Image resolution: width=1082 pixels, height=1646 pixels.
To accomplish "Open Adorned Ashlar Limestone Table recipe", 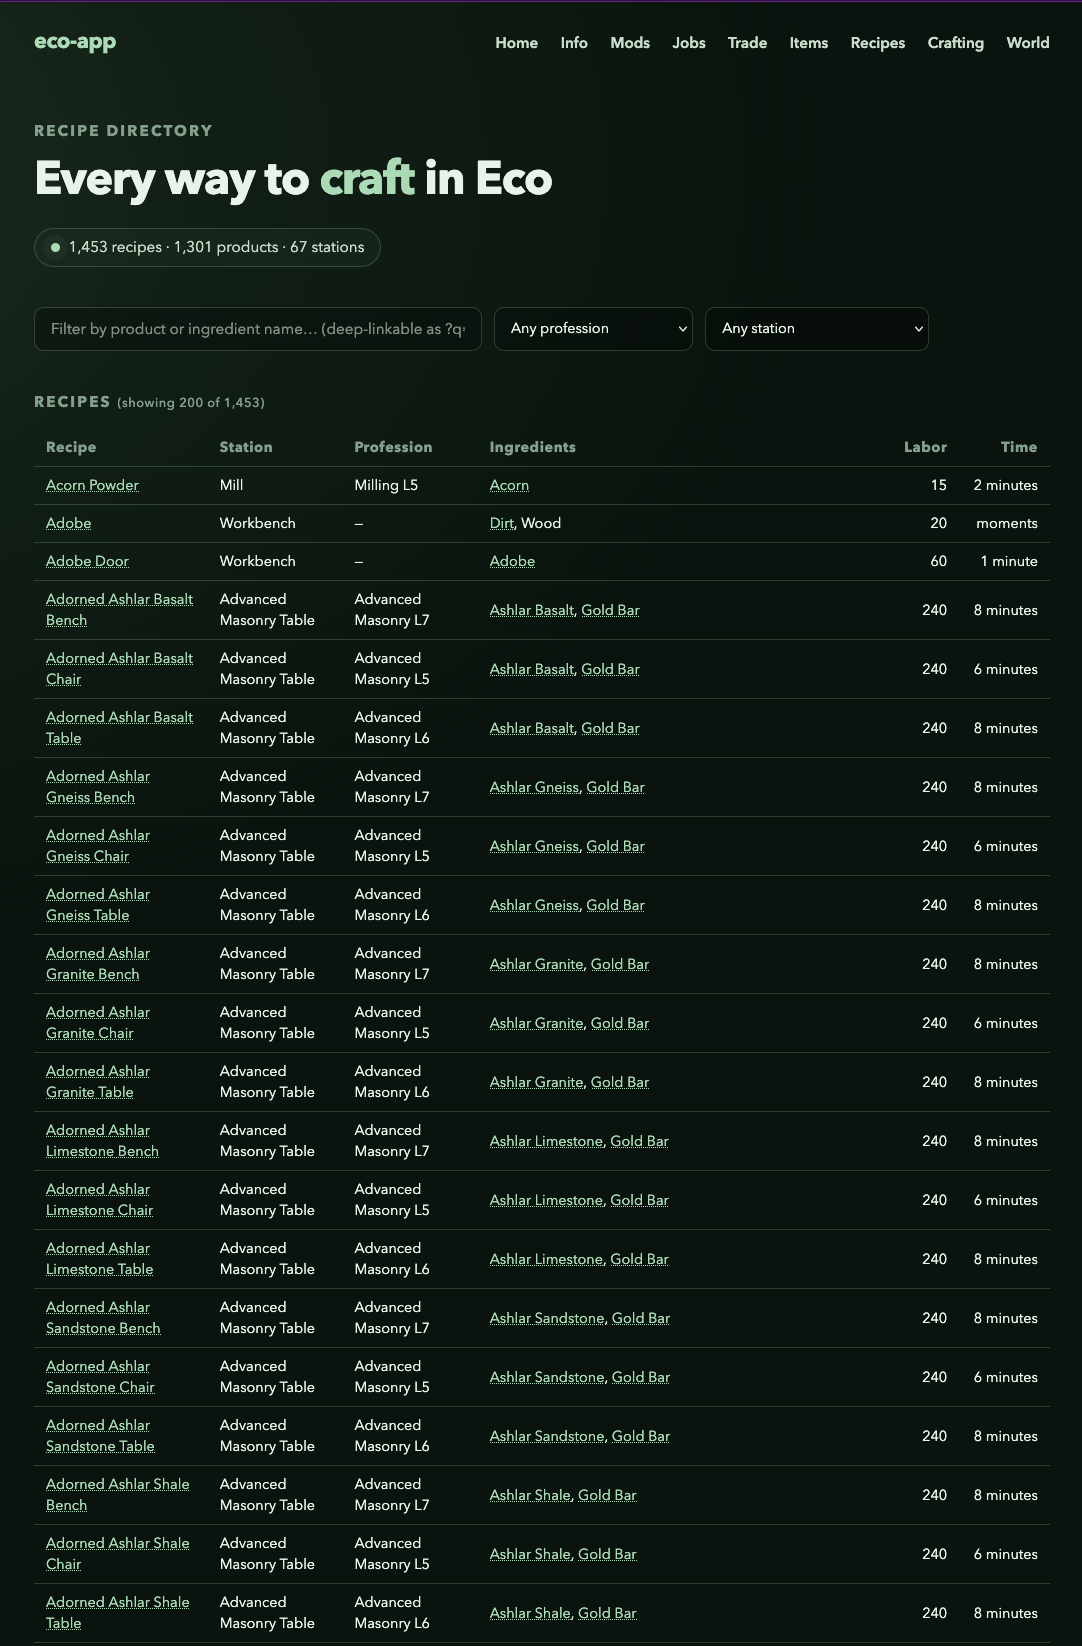I will point(99,1259).
